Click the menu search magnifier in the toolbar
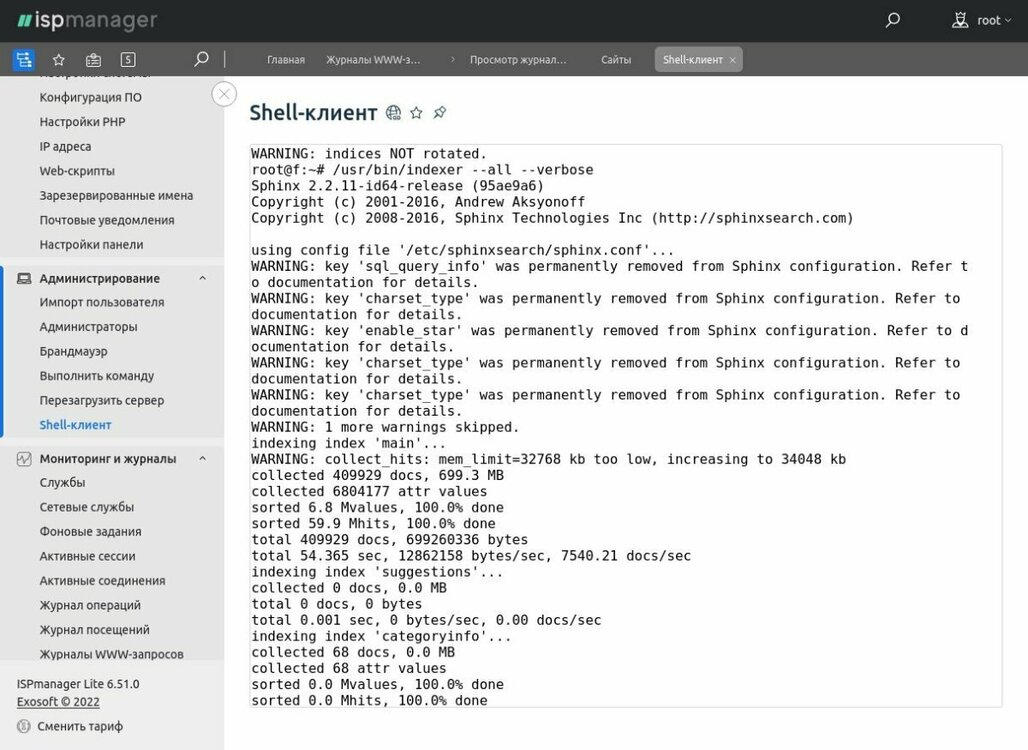This screenshot has height=750, width=1028. coord(201,60)
